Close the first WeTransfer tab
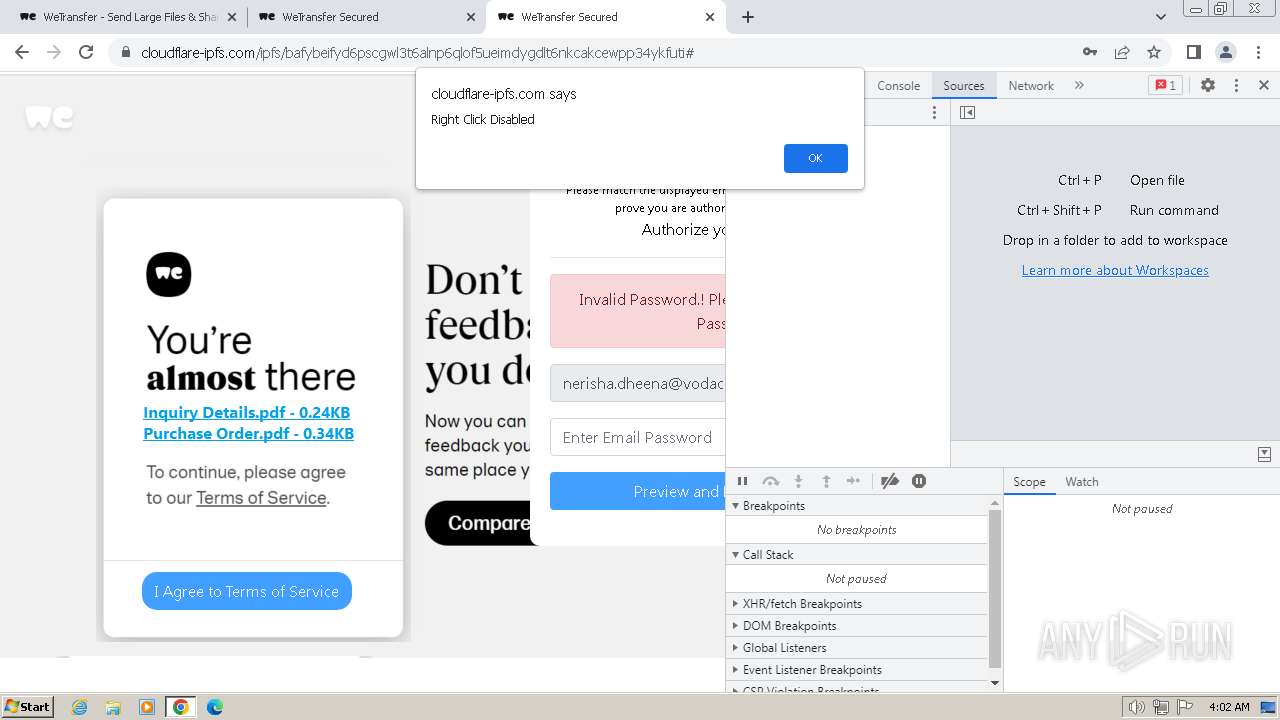The image size is (1280, 720). tap(232, 17)
